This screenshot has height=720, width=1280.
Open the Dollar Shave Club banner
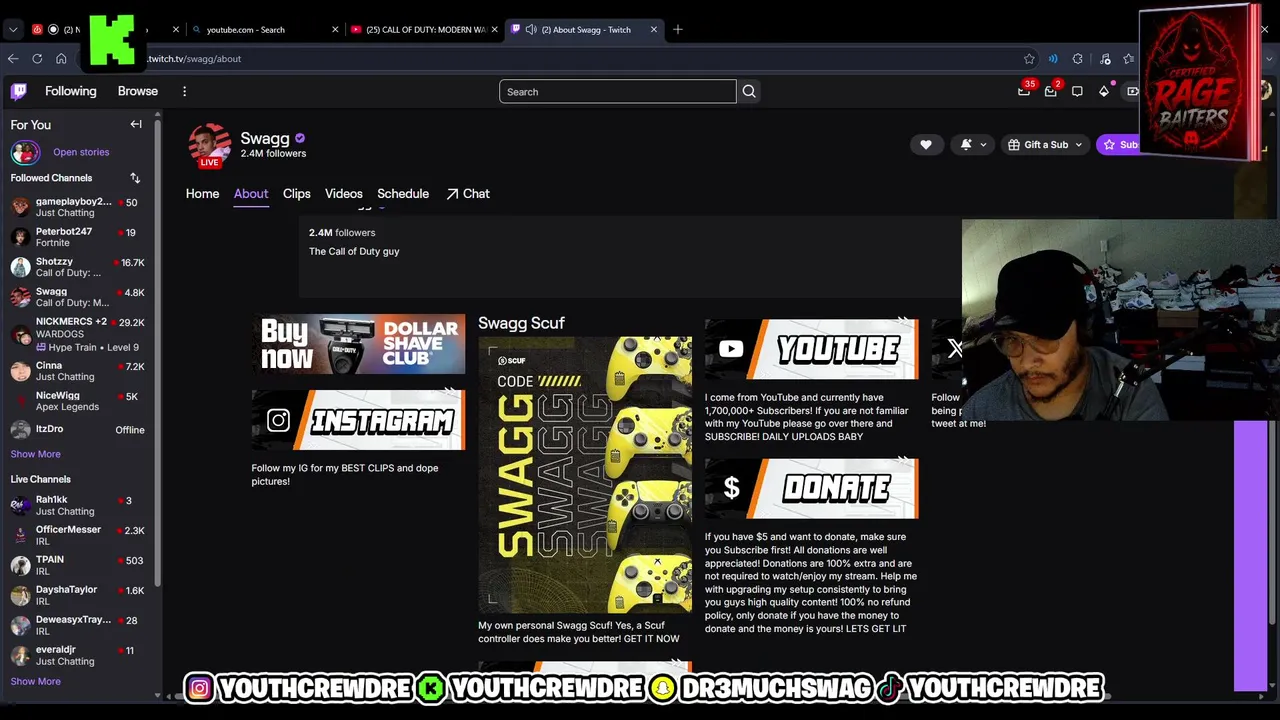[358, 344]
